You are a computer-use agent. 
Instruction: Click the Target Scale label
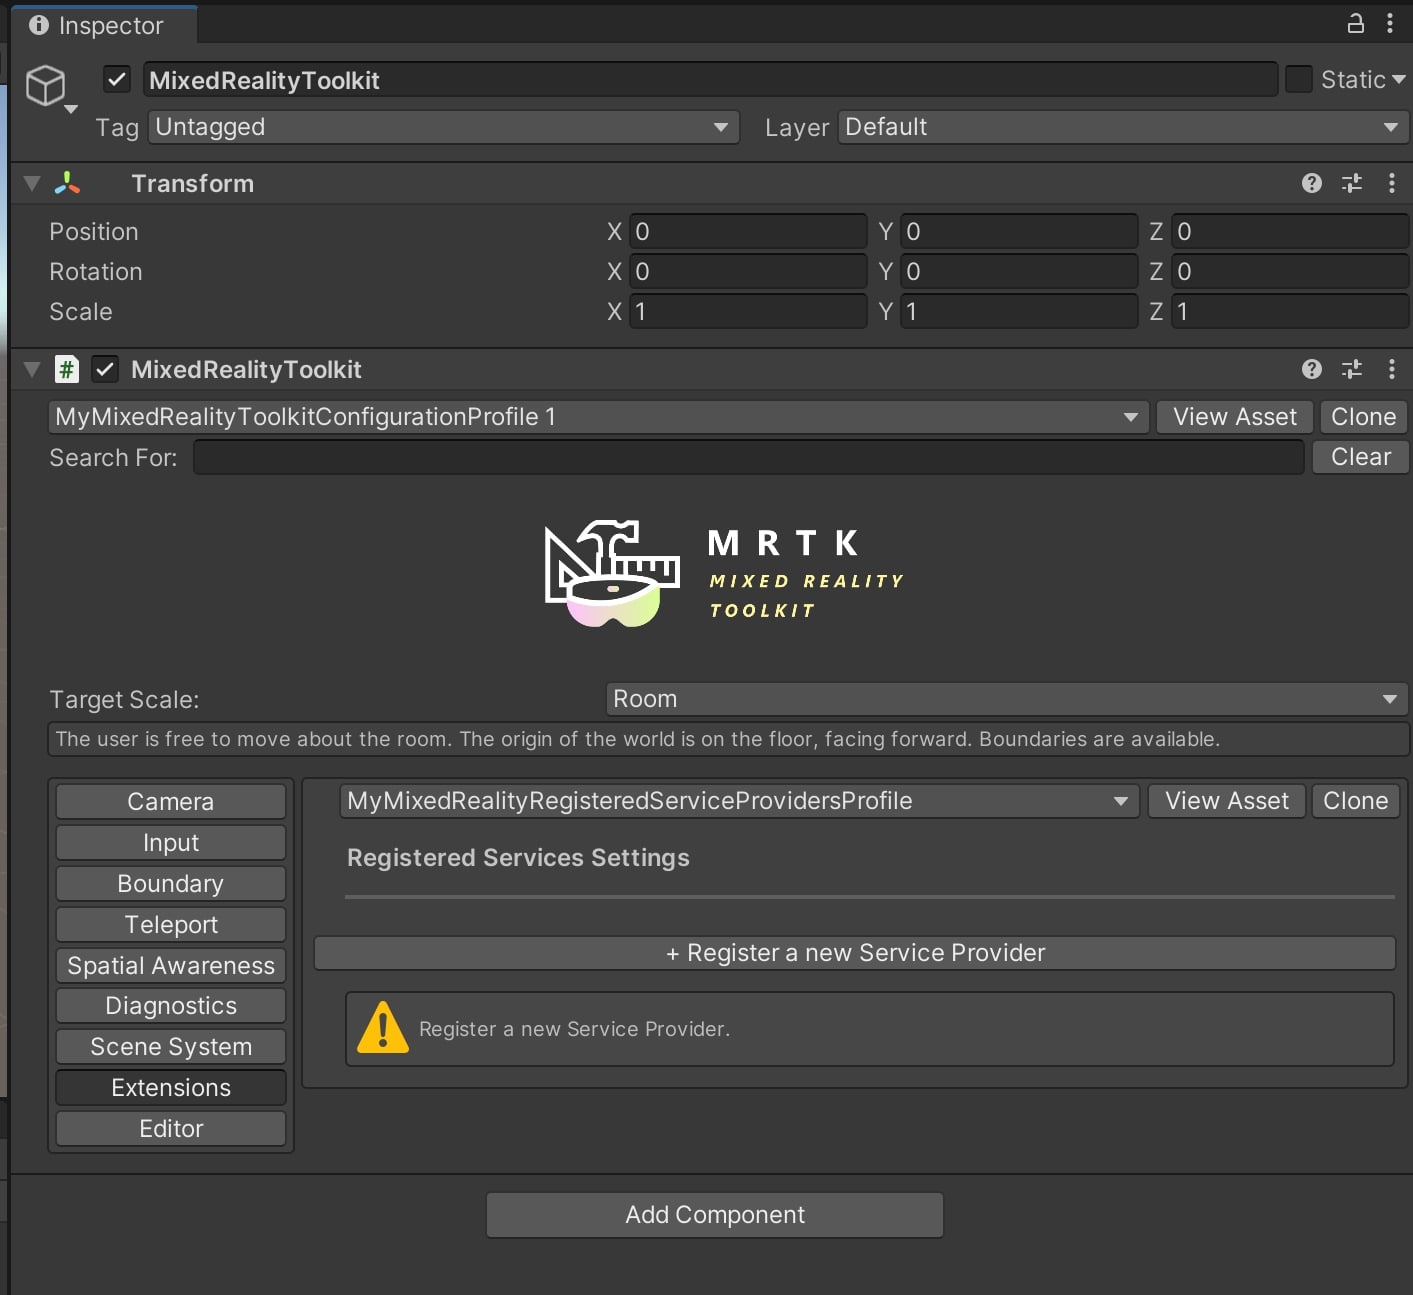pos(124,700)
